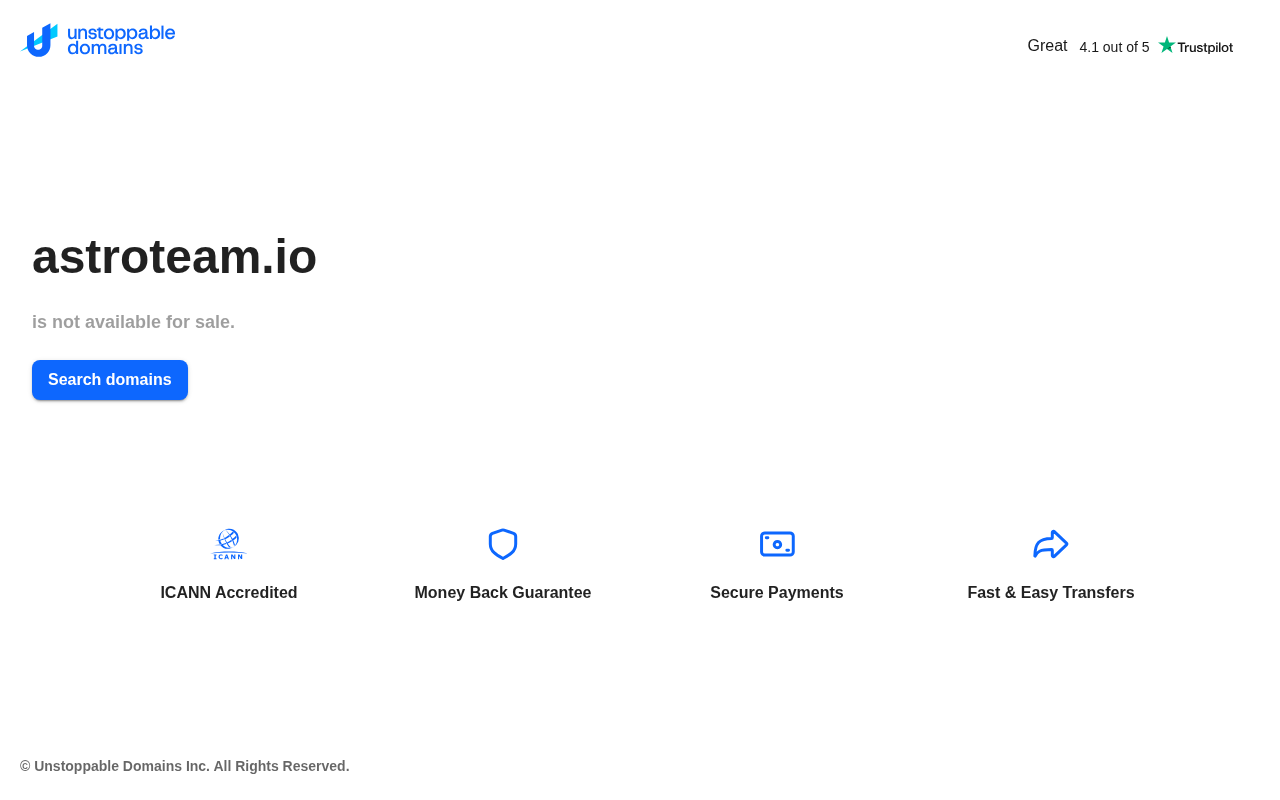Click the Secure Payments label
This screenshot has height=800, width=1280.
click(777, 593)
